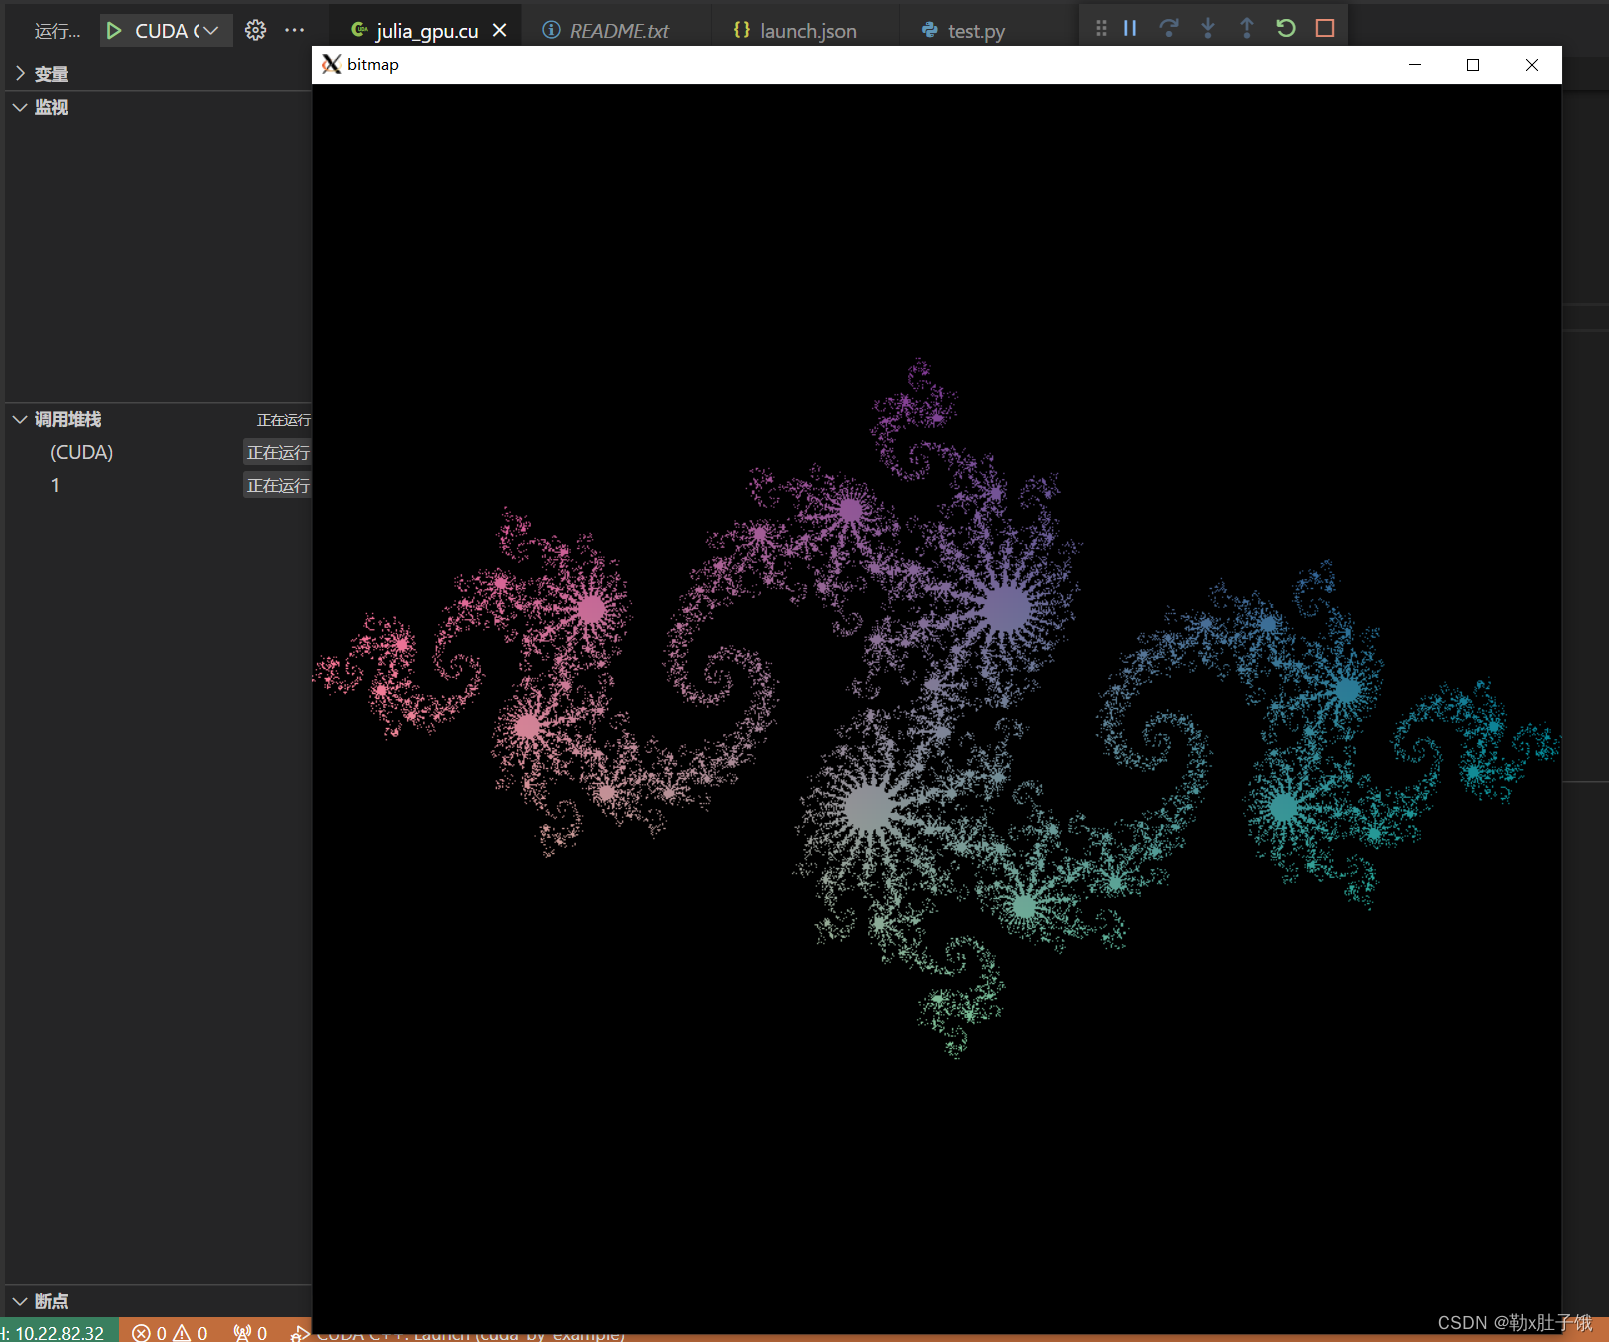Restart the debug session
1609x1342 pixels.
[1286, 28]
